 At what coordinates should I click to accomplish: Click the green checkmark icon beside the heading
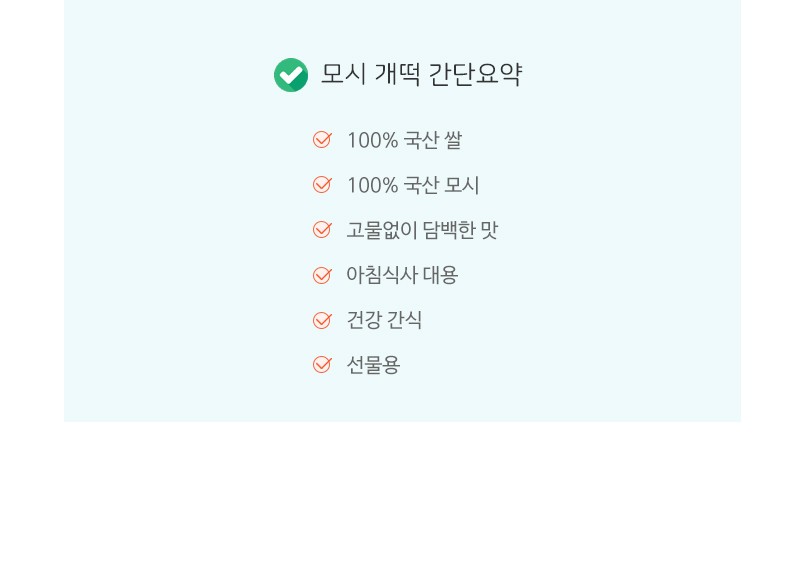pos(291,75)
